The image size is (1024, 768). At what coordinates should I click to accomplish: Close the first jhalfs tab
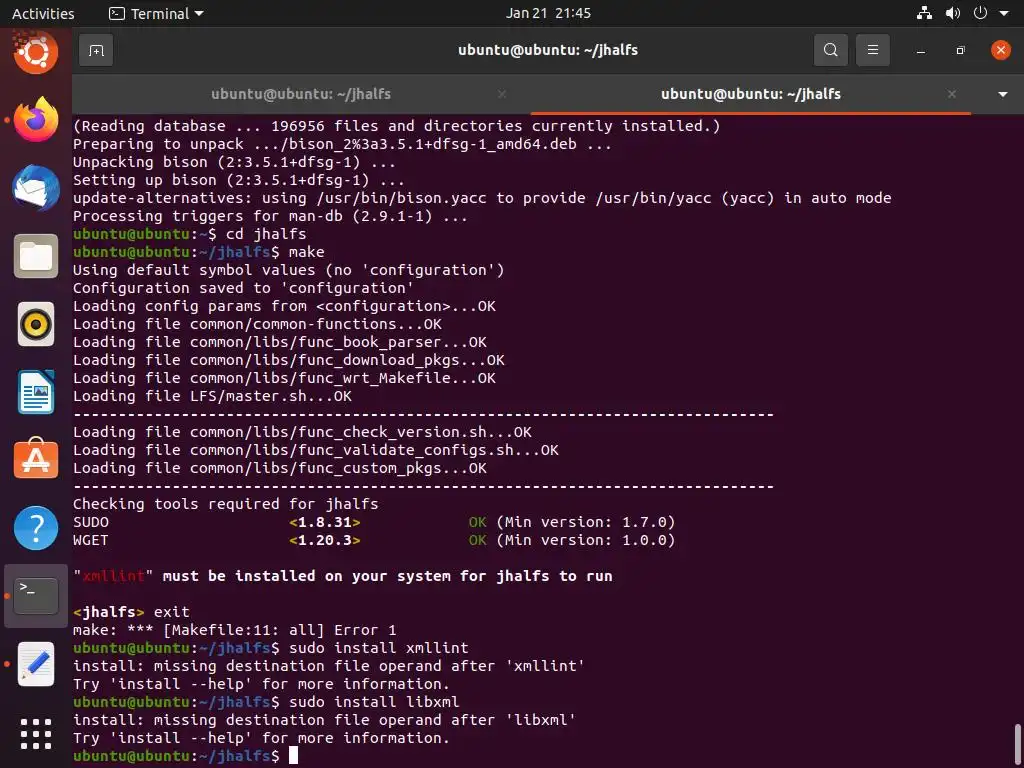point(502,94)
